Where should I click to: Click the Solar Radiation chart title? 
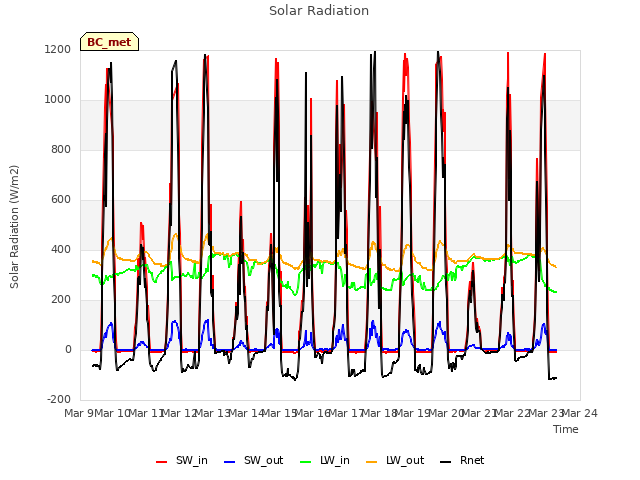[319, 11]
